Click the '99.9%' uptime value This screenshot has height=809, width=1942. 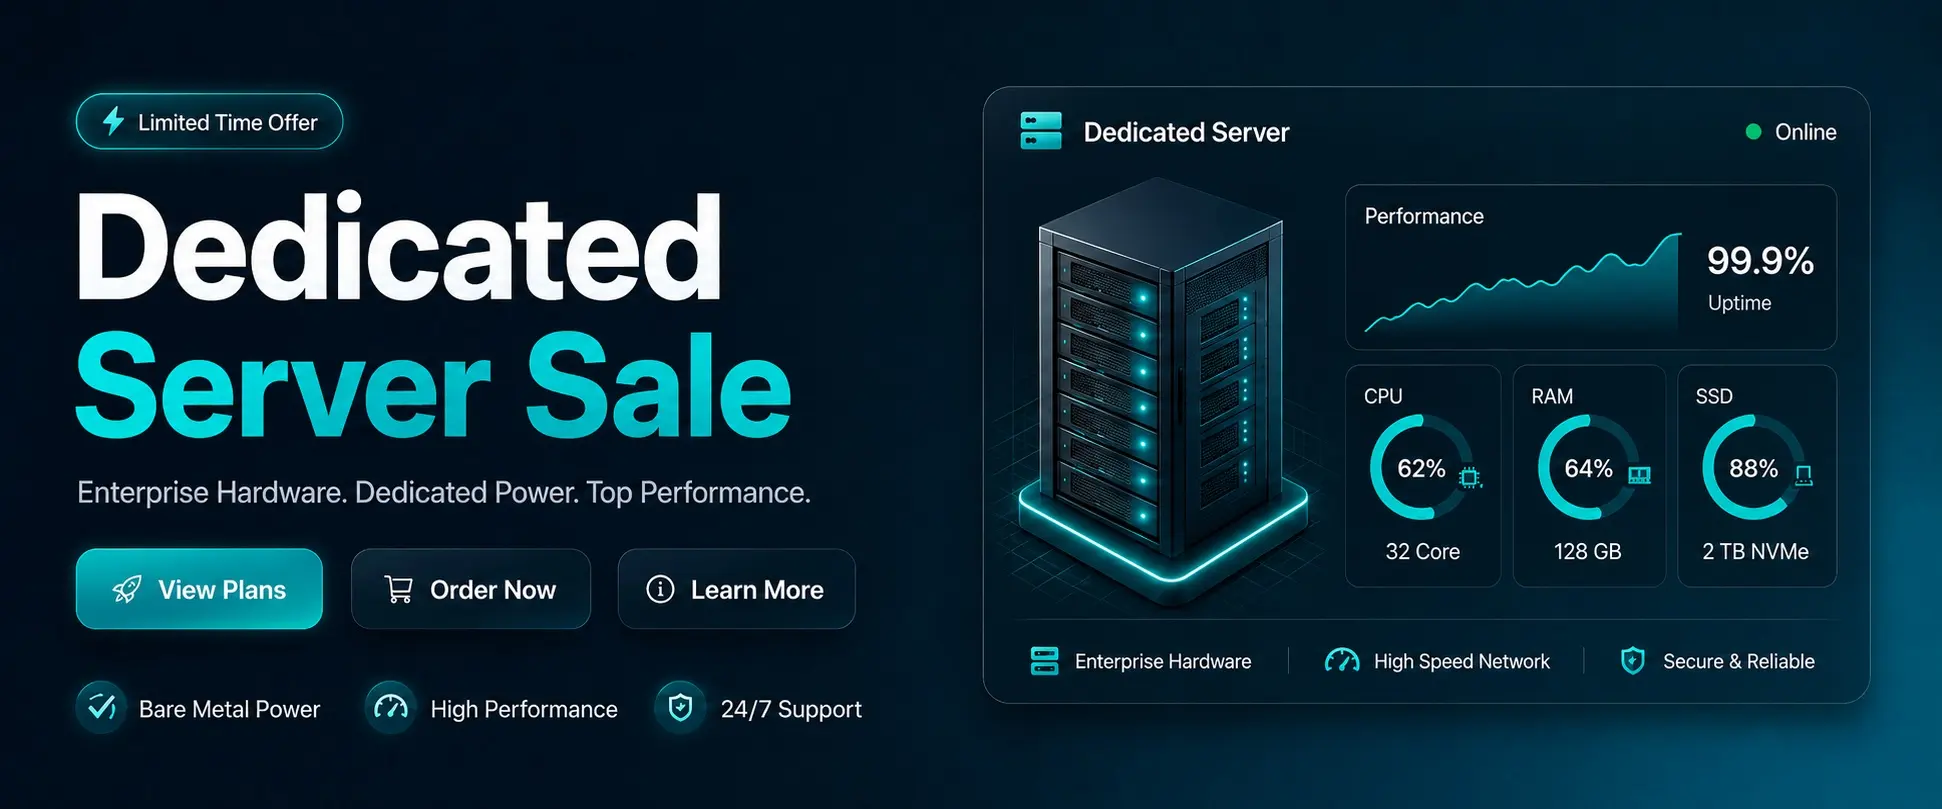[1760, 260]
